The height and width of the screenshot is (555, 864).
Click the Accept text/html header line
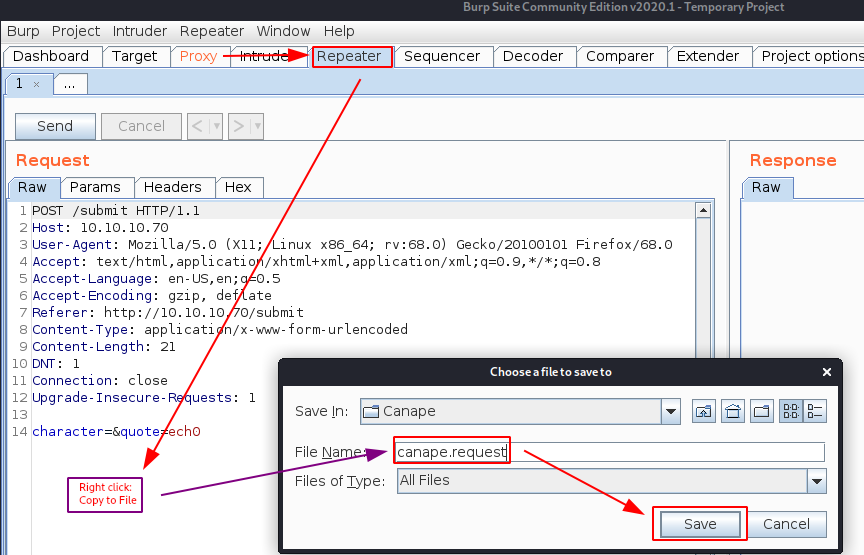tap(316, 262)
